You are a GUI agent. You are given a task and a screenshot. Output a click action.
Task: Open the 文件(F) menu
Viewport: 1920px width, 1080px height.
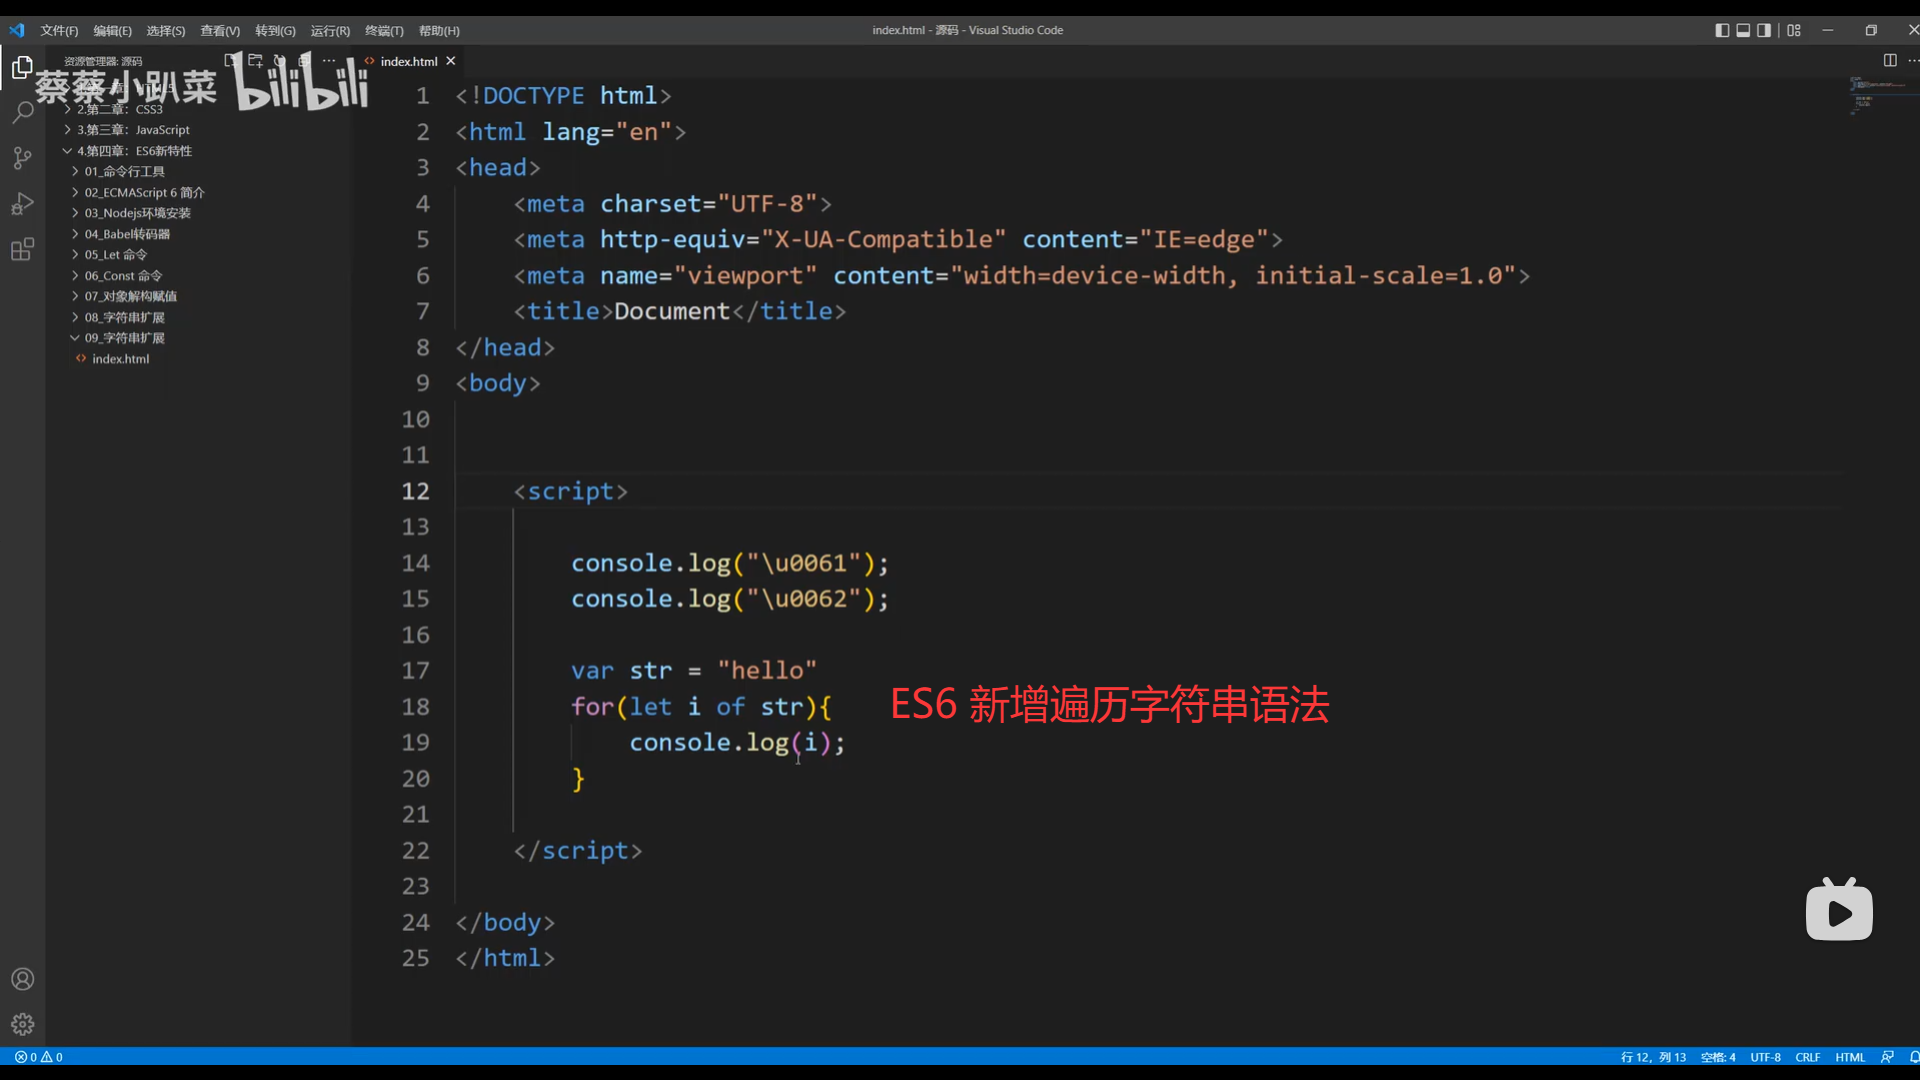pyautogui.click(x=59, y=31)
